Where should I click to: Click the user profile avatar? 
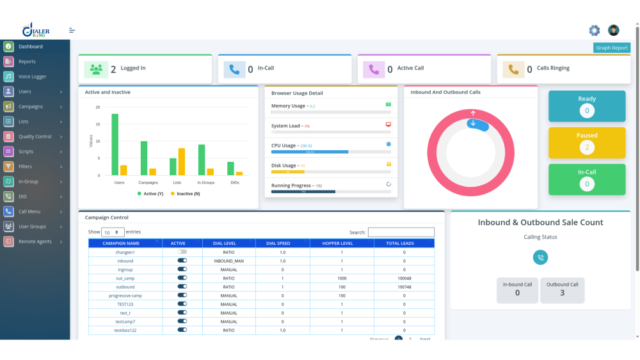click(613, 30)
